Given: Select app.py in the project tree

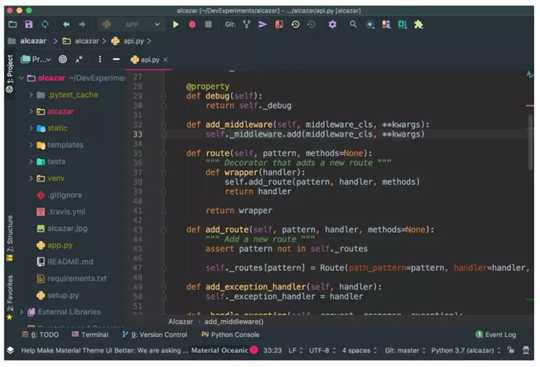Looking at the screenshot, I should [x=55, y=245].
